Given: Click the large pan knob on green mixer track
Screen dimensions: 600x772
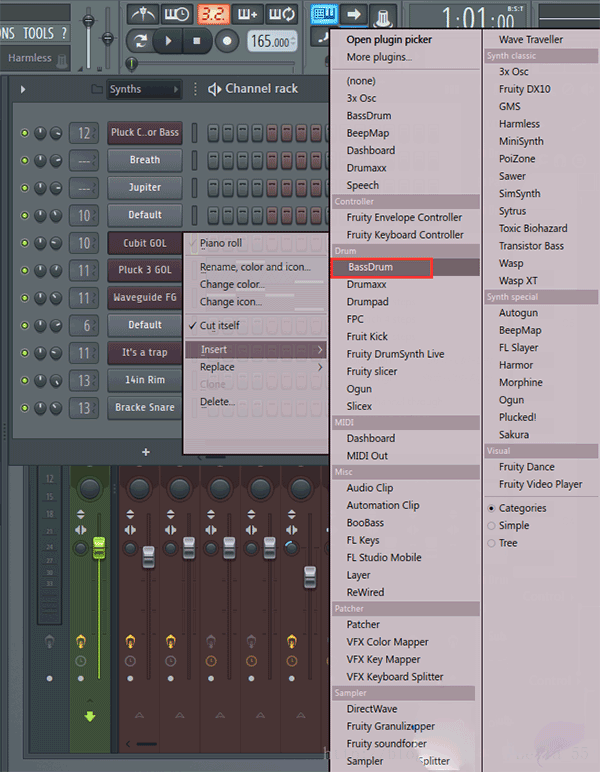Looking at the screenshot, I should pyautogui.click(x=90, y=488).
